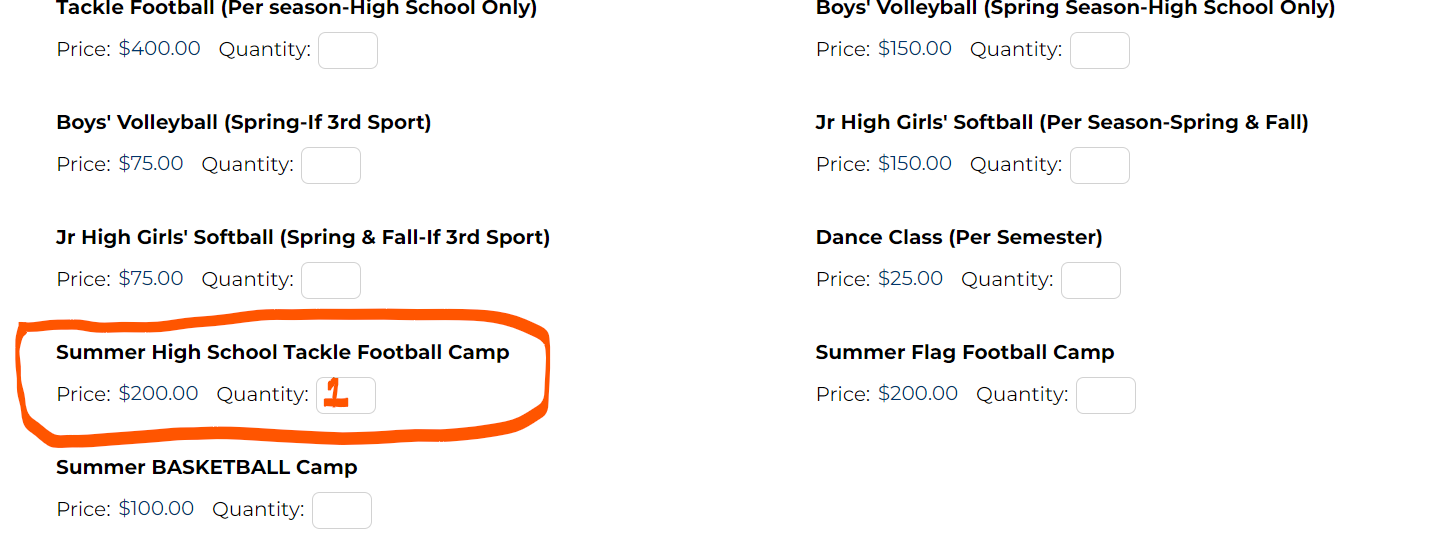Click the Summer BASKETBALL Camp heading
The image size is (1438, 538).
pyautogui.click(x=207, y=467)
